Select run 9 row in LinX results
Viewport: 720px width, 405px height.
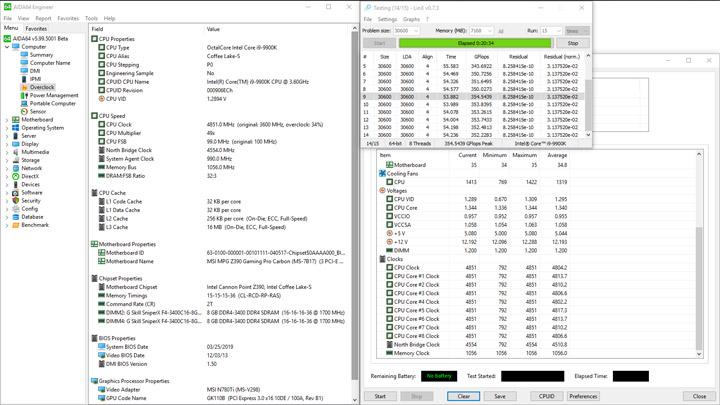pos(472,97)
